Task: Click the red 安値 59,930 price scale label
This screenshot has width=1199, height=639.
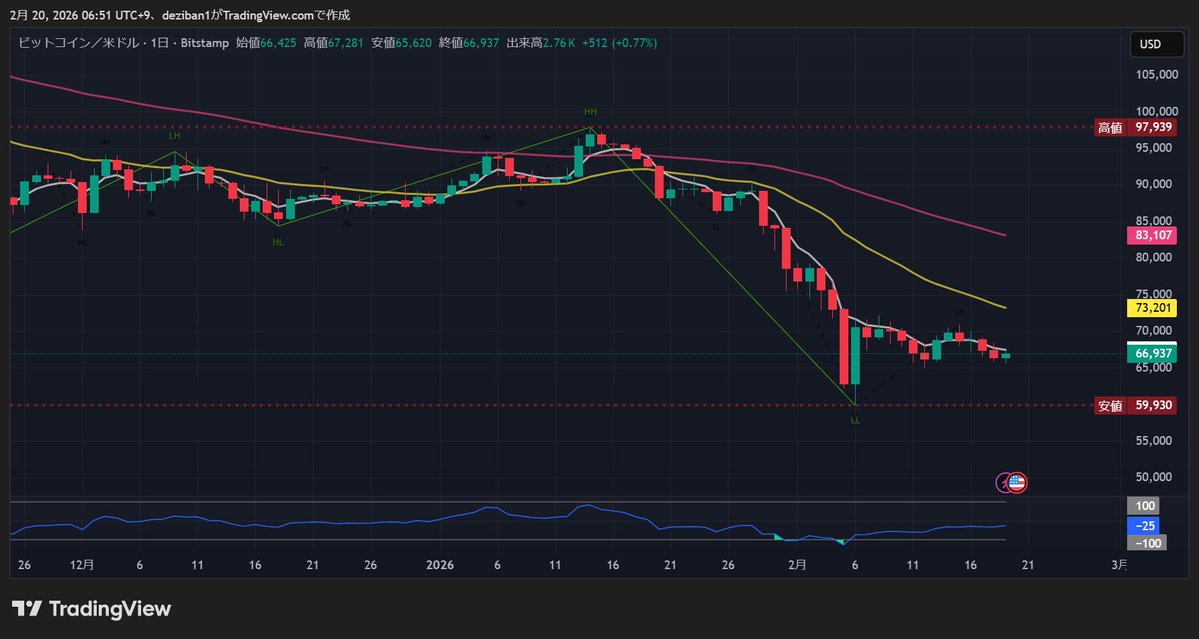Action: [1135, 406]
